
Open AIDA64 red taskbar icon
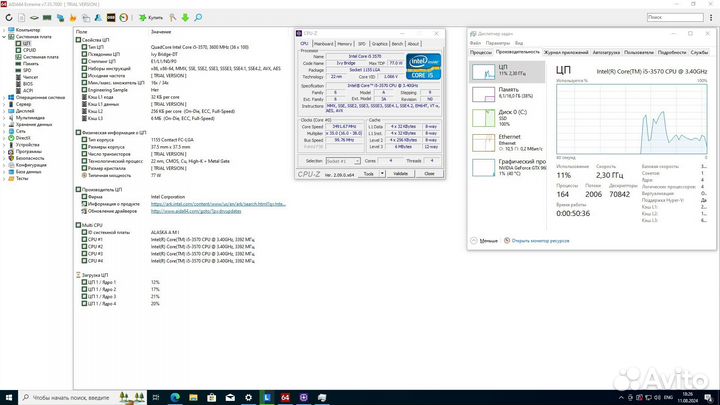tap(285, 398)
